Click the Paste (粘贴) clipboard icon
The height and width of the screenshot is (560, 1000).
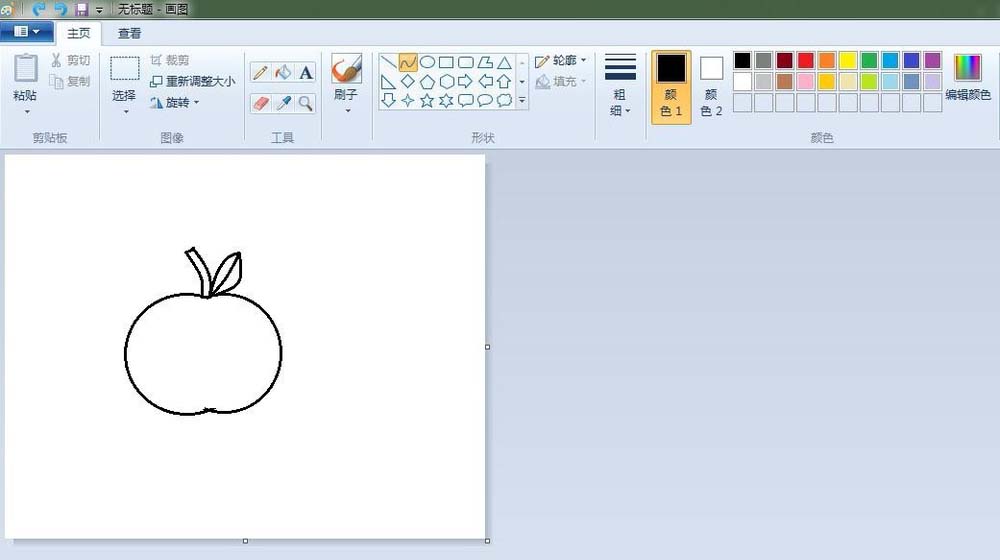tap(26, 68)
